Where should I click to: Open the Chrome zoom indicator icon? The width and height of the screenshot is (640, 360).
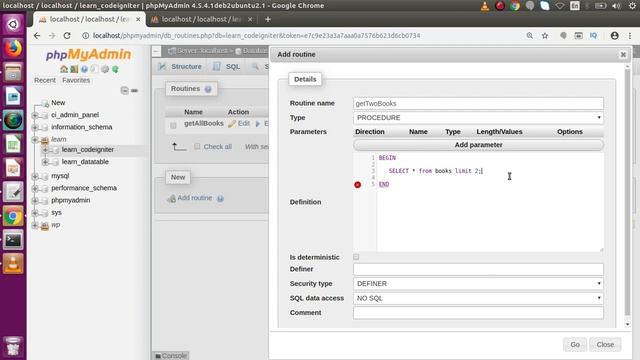pyautogui.click(x=530, y=36)
